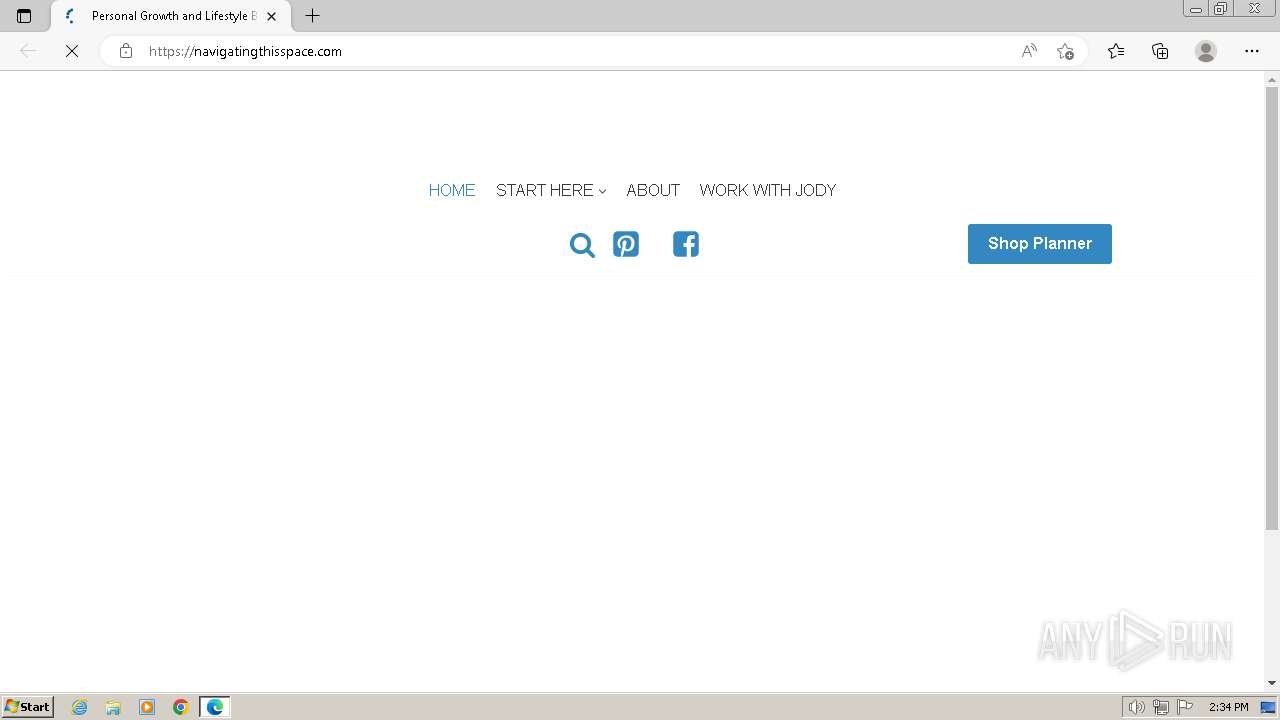The height and width of the screenshot is (720, 1280).
Task: Click the vertical scrollbar thumb
Action: 1272,308
